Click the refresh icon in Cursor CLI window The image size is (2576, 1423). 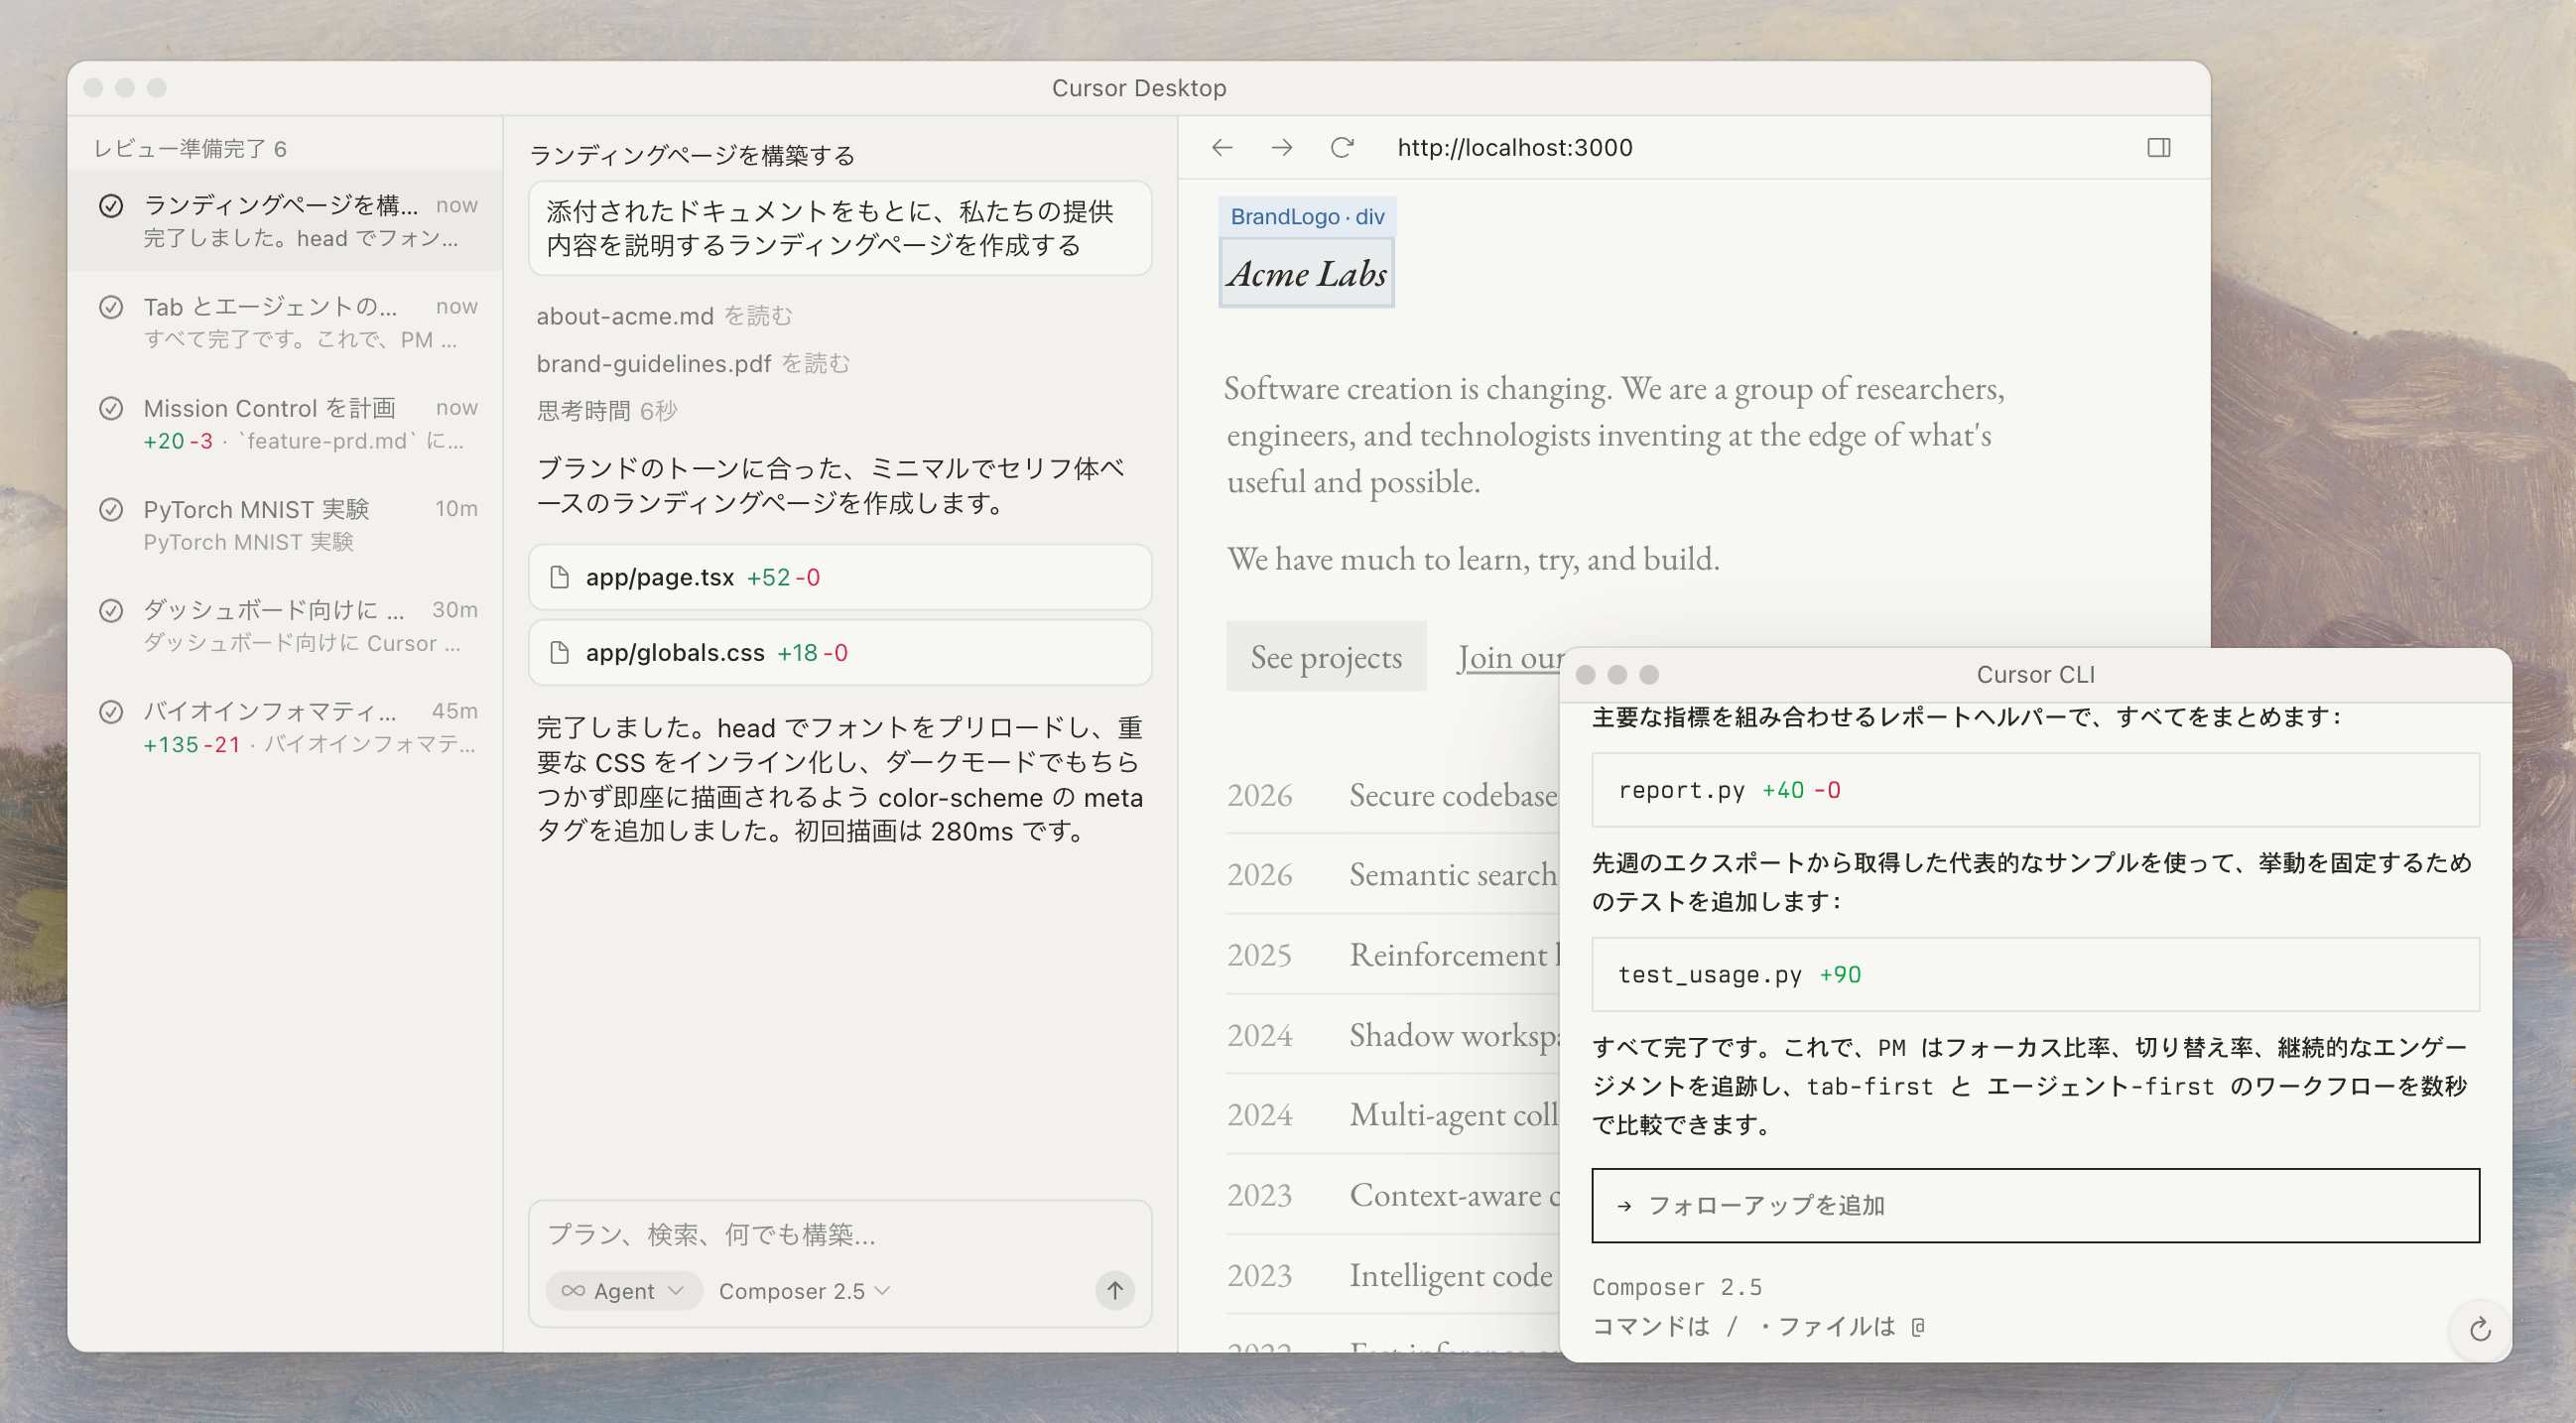coord(2479,1329)
